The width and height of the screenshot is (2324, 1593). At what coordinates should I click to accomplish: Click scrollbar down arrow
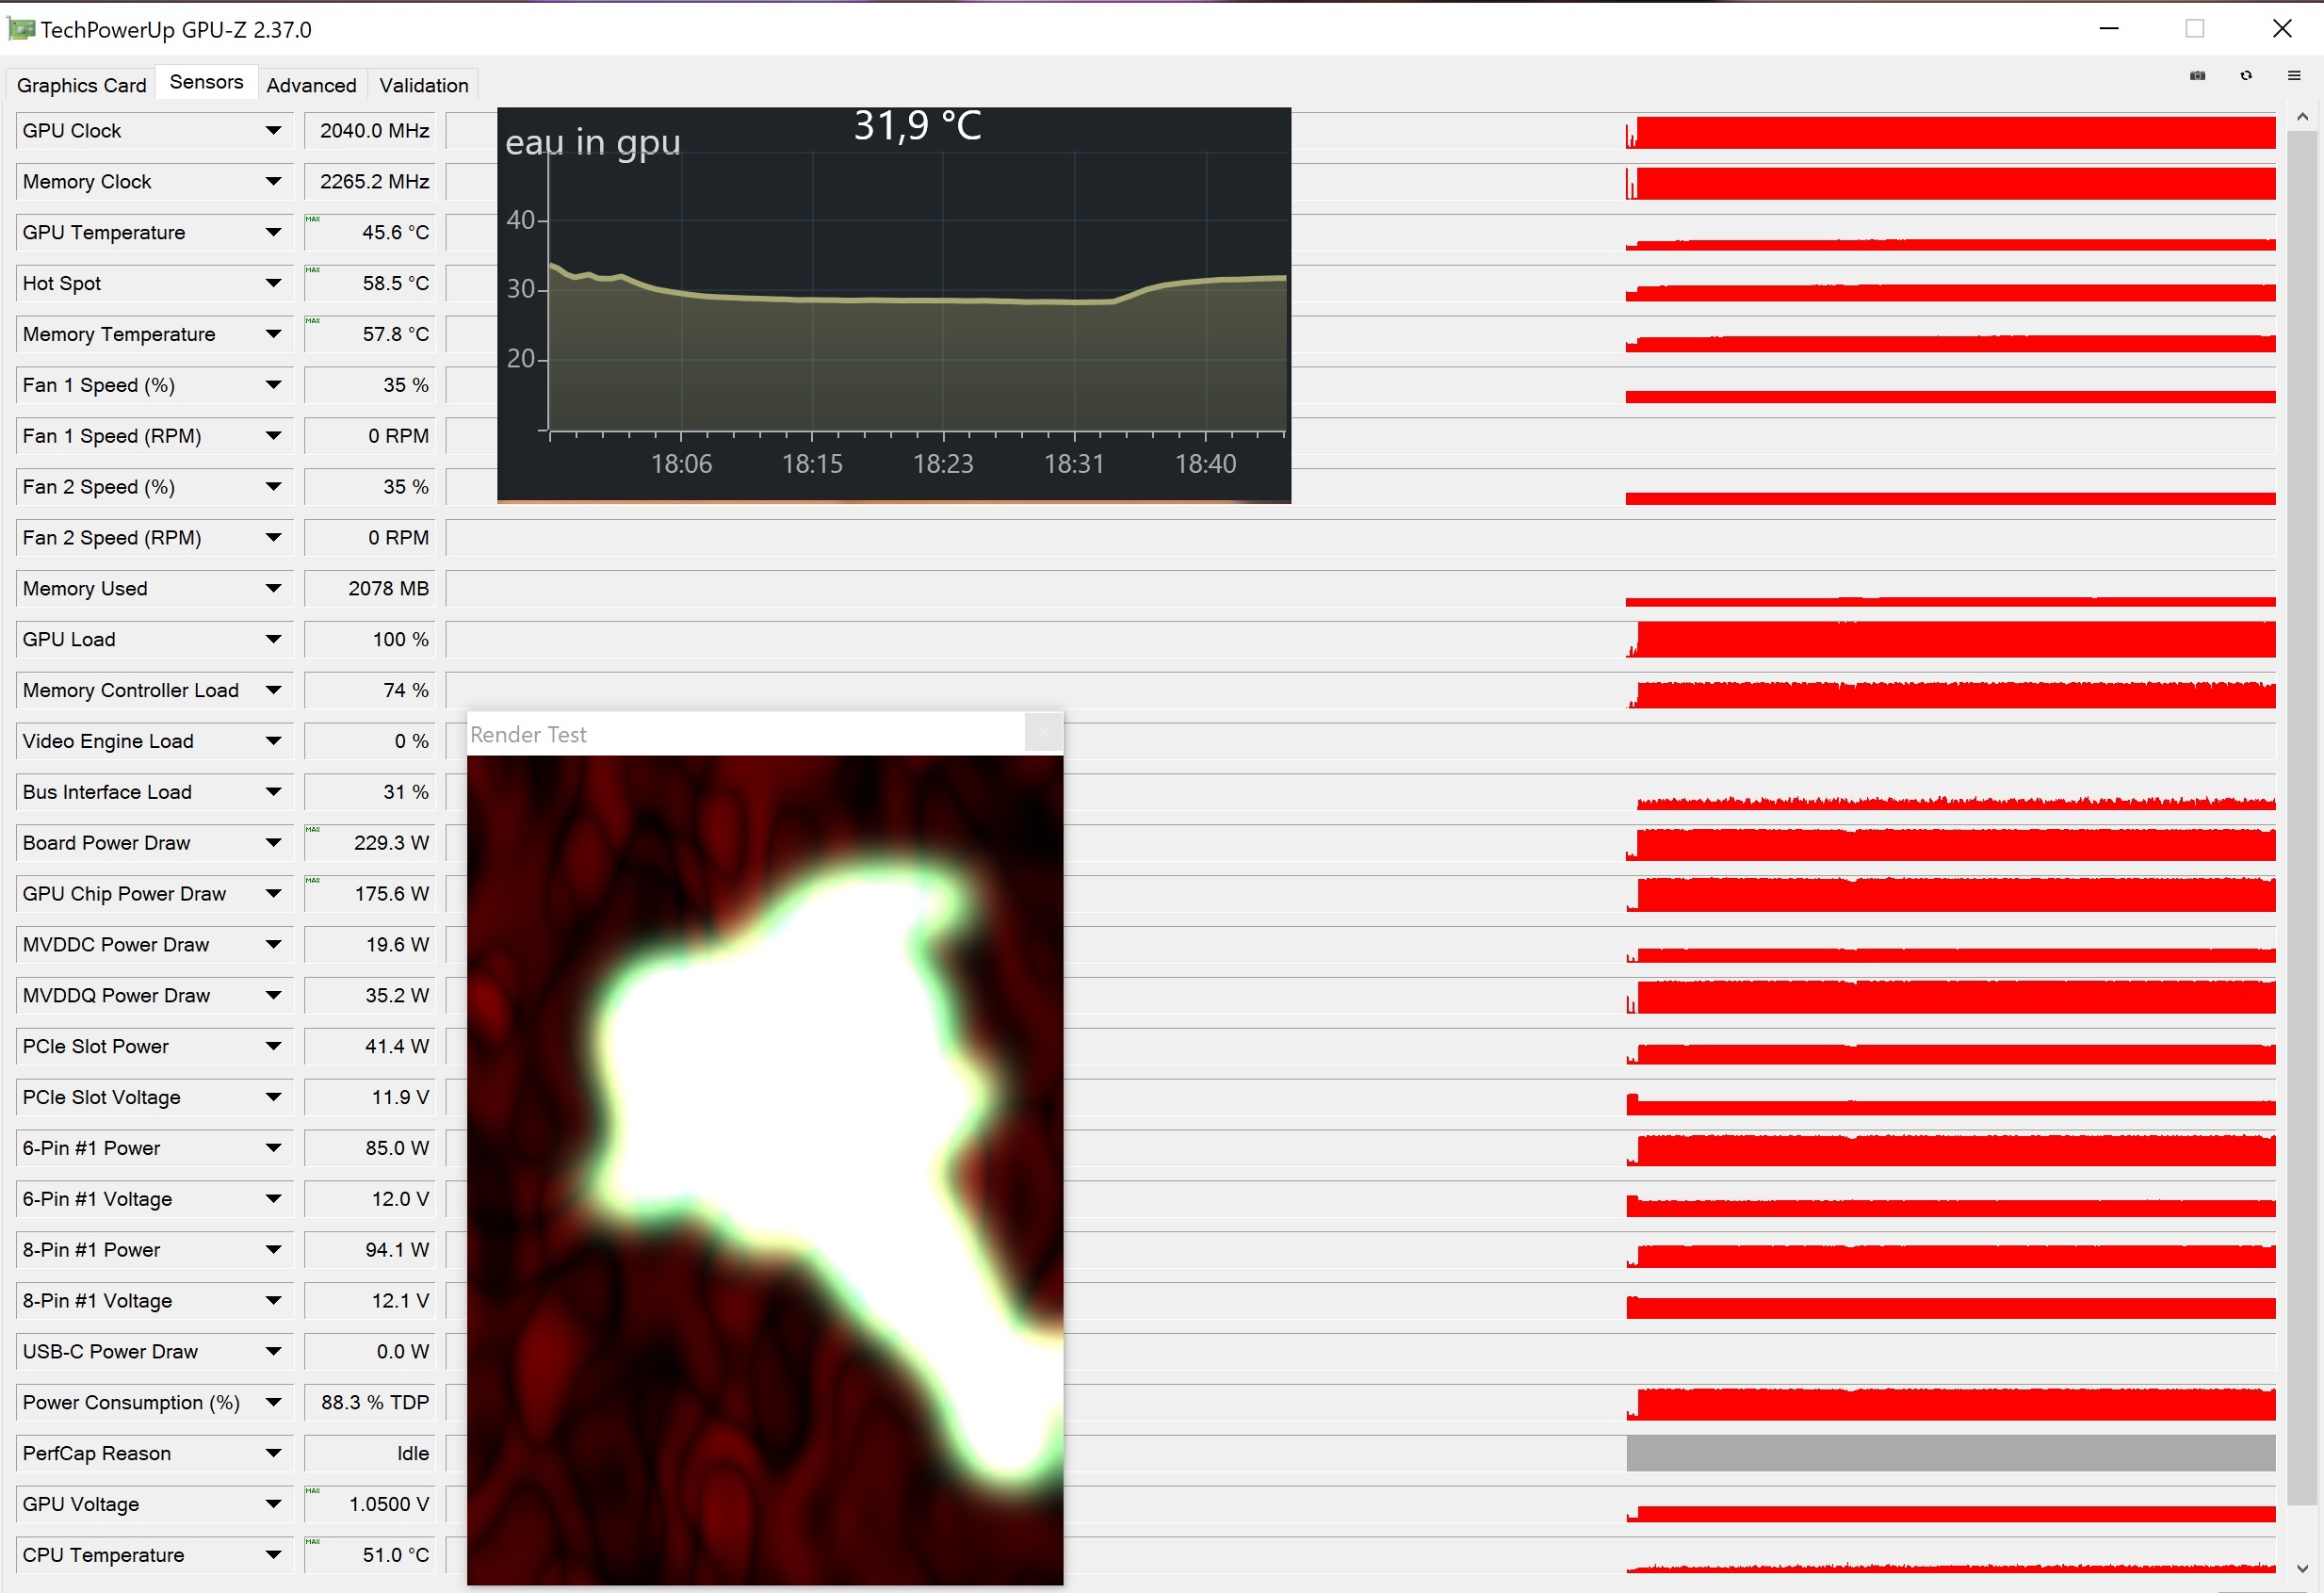tap(2302, 1568)
